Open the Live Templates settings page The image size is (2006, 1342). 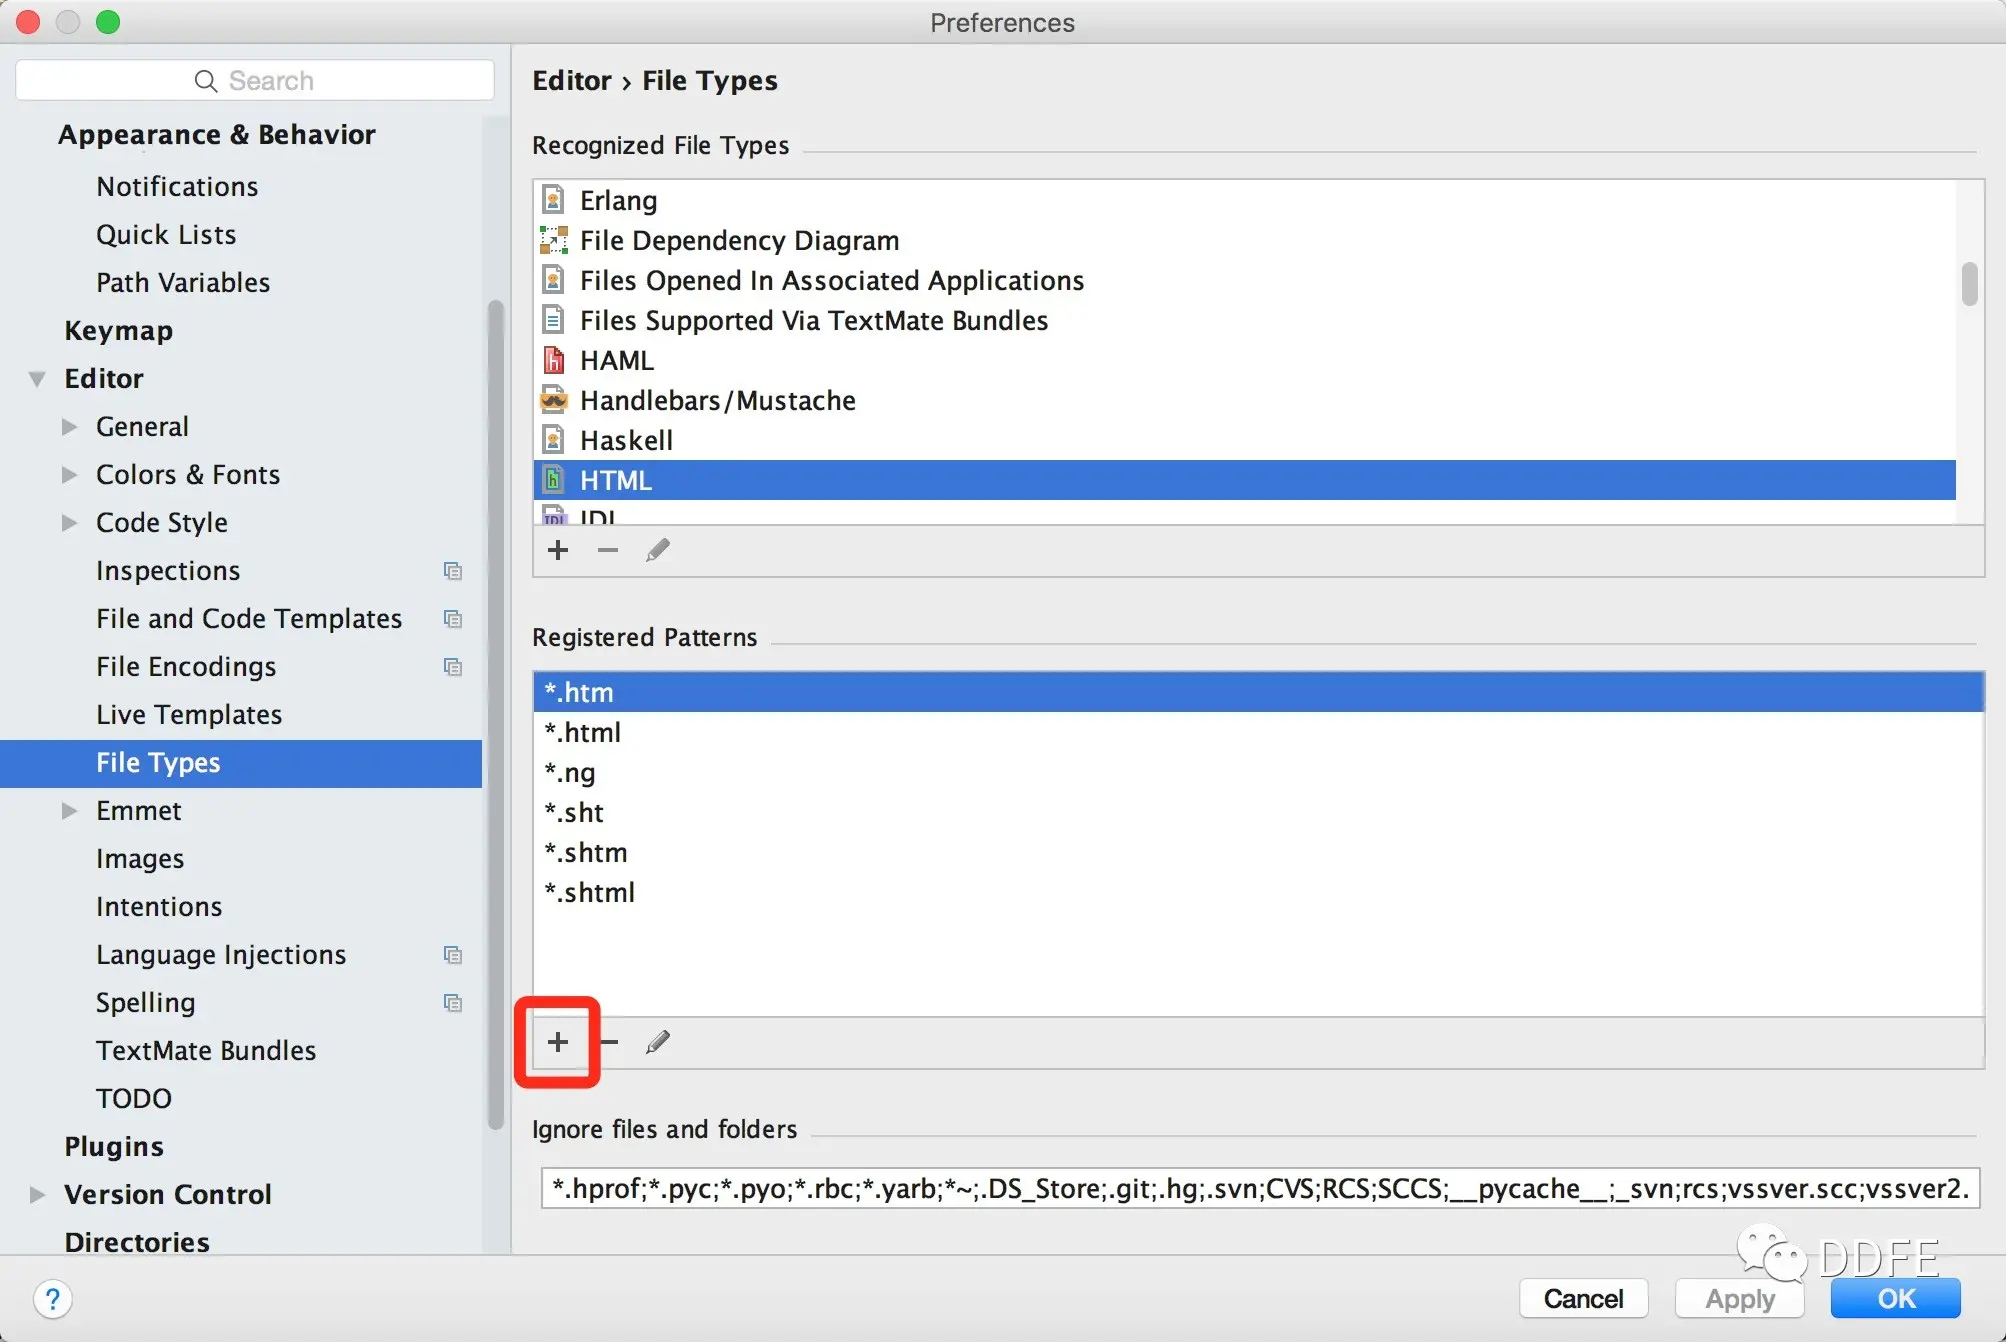point(189,715)
